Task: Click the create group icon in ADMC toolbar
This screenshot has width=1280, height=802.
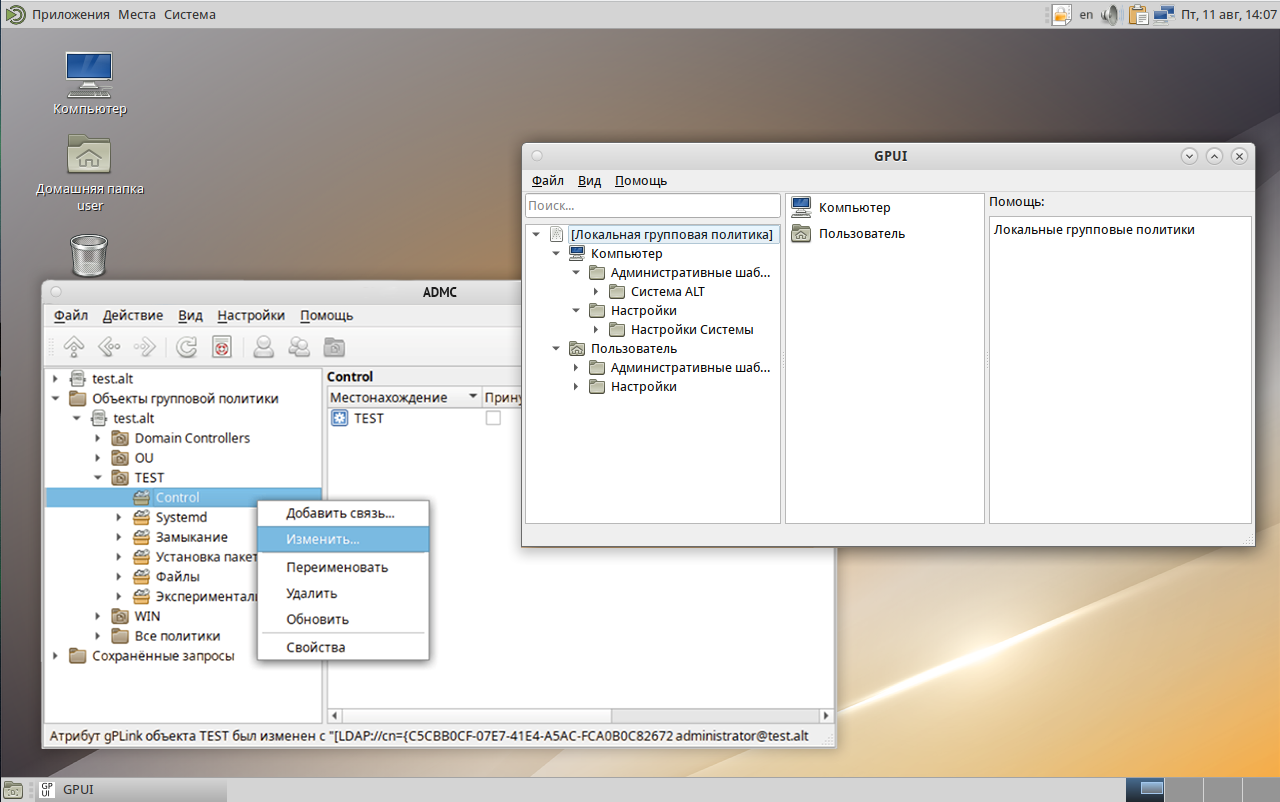Action: click(x=298, y=347)
